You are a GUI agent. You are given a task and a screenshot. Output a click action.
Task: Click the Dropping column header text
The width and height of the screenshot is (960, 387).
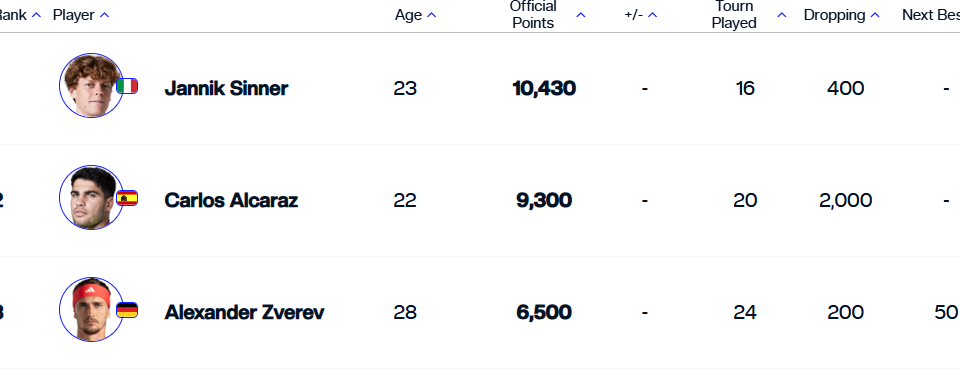click(834, 15)
